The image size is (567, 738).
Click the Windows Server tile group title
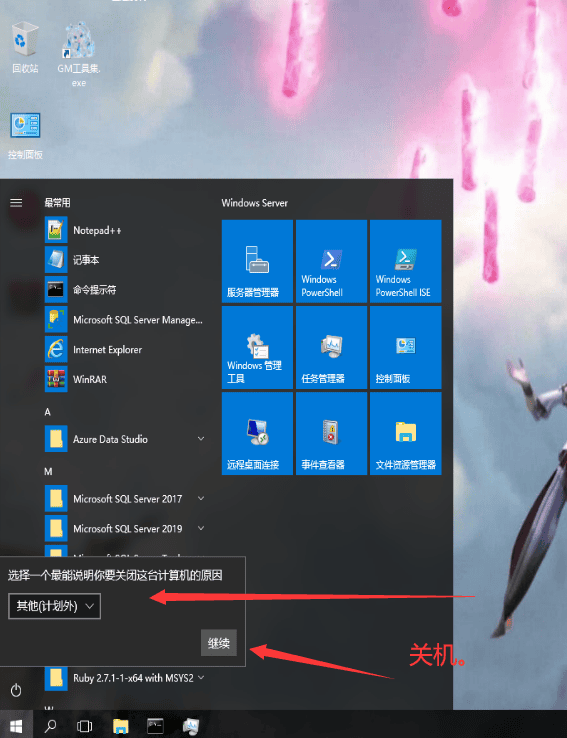click(x=255, y=203)
